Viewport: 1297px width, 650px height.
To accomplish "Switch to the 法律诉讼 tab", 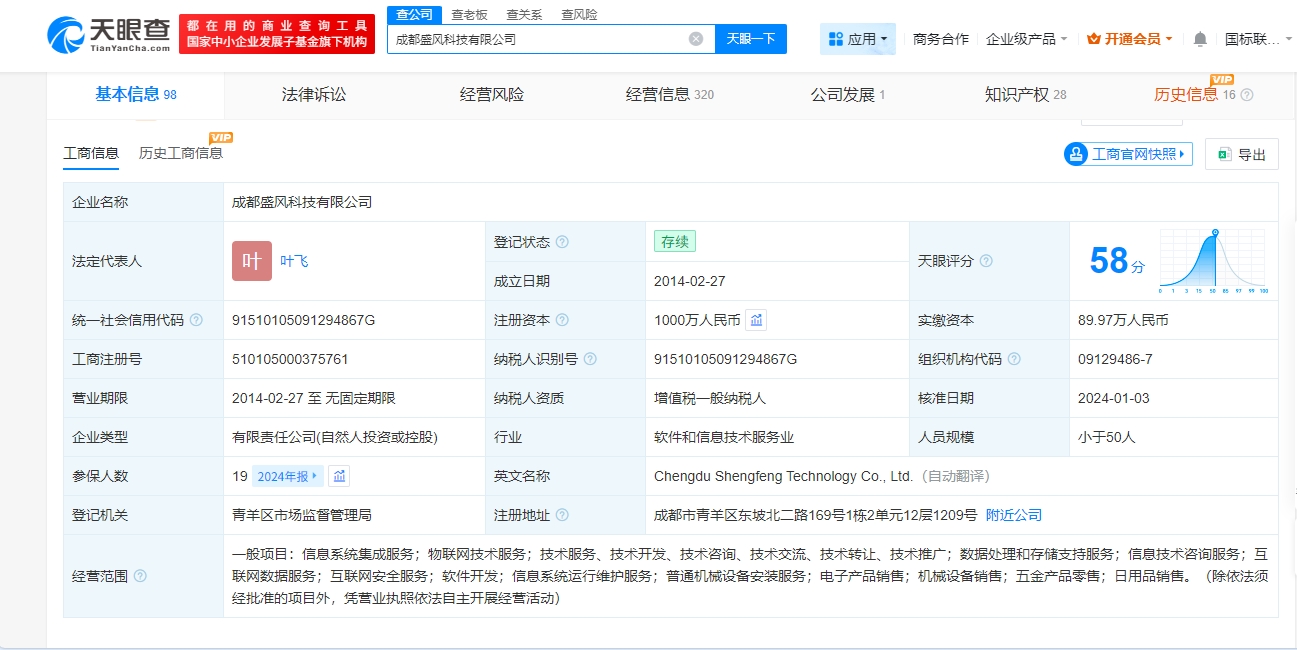I will click(314, 95).
